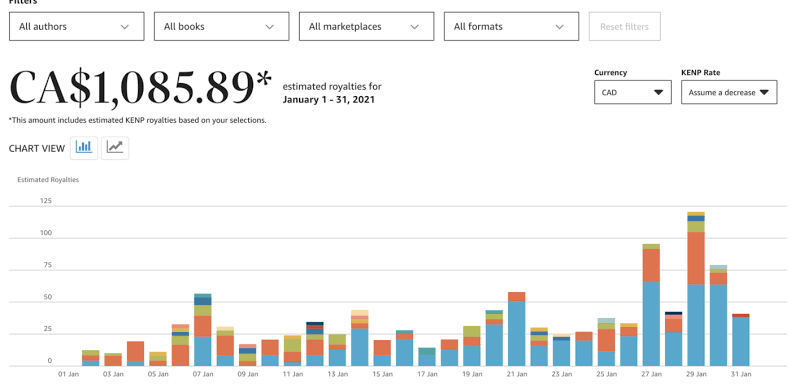Click the 21 Jan bar in chart

(x=517, y=329)
